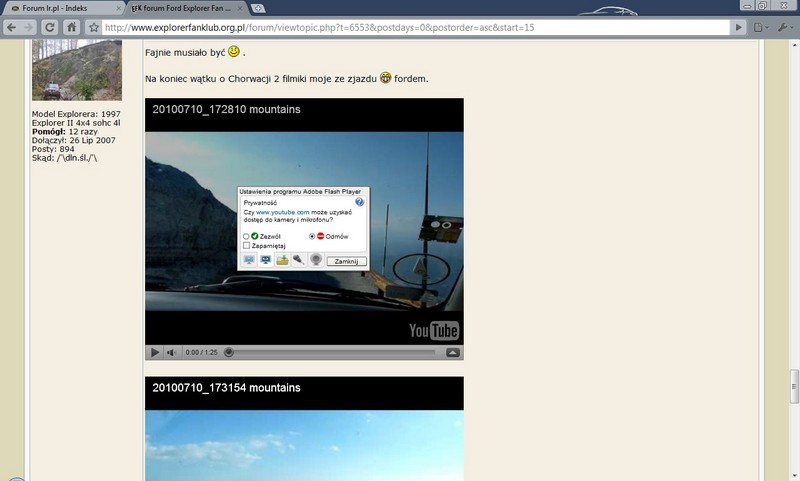Screen dimensions: 800x481
Task: Open Flash help question mark icon
Action: point(359,202)
